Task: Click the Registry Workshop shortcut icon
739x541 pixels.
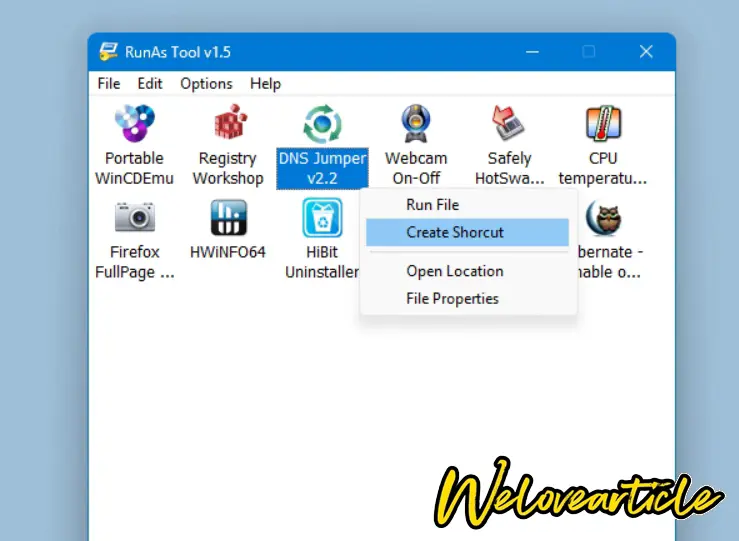Action: [x=228, y=125]
